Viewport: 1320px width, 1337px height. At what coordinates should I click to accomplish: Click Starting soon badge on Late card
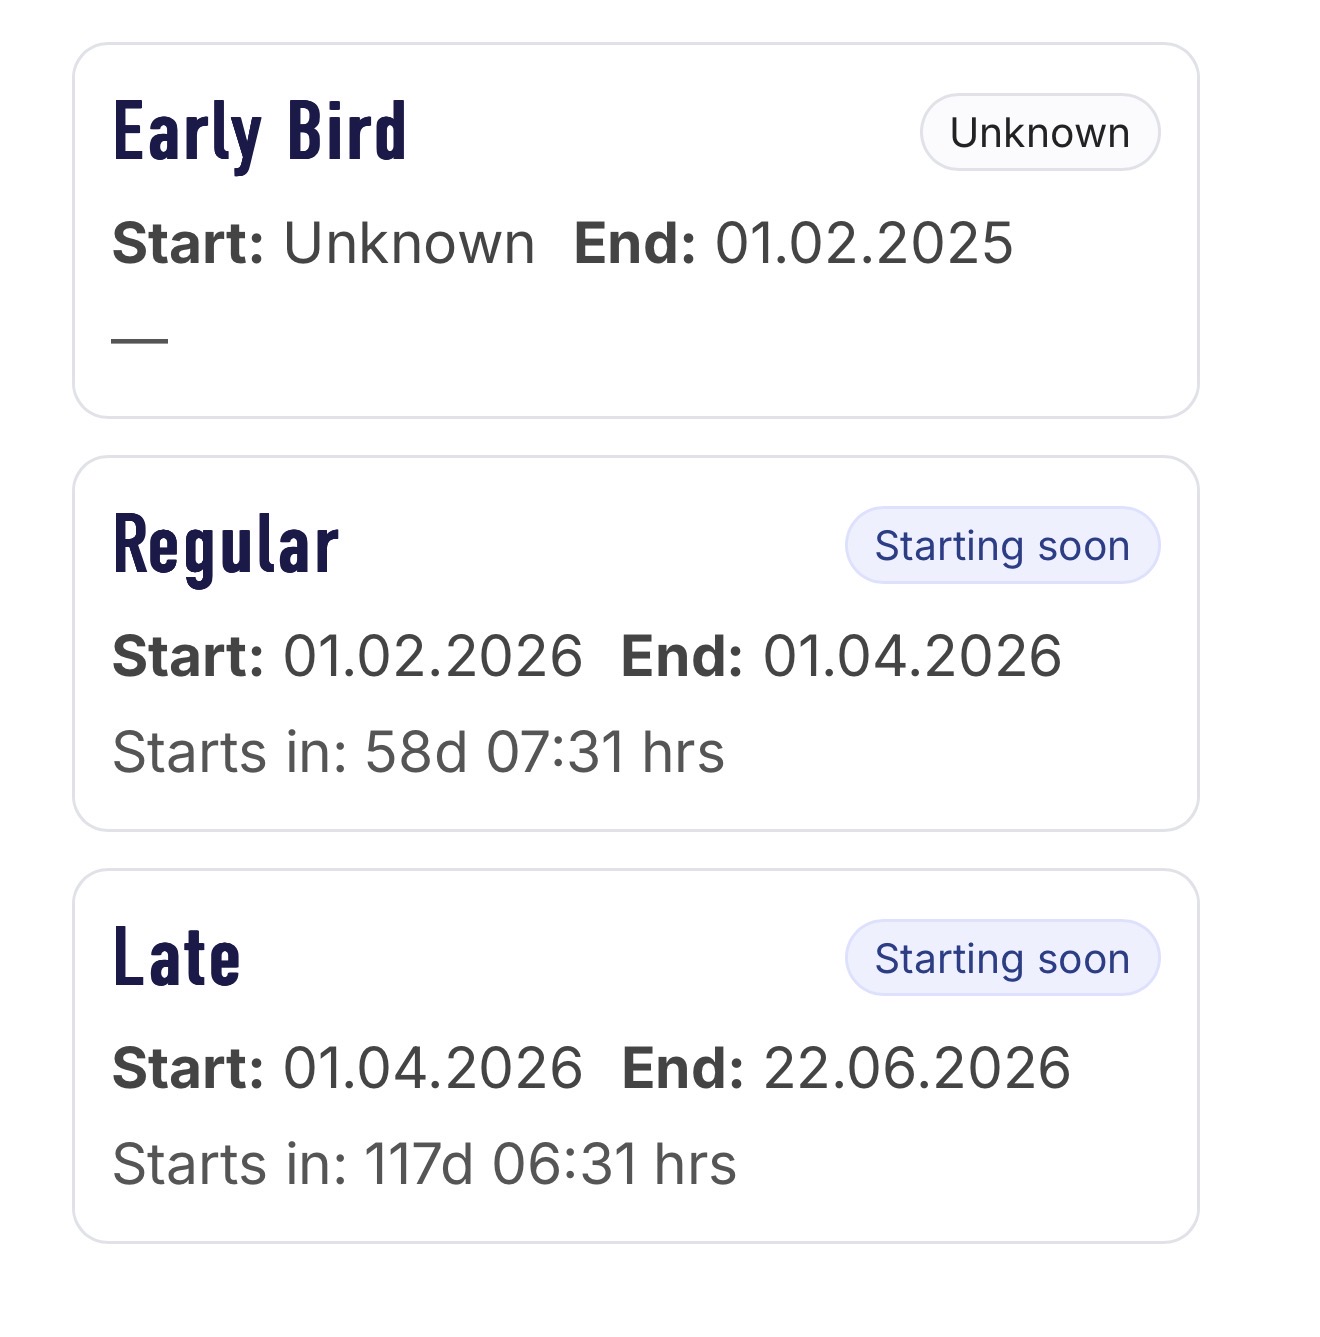coord(1002,959)
